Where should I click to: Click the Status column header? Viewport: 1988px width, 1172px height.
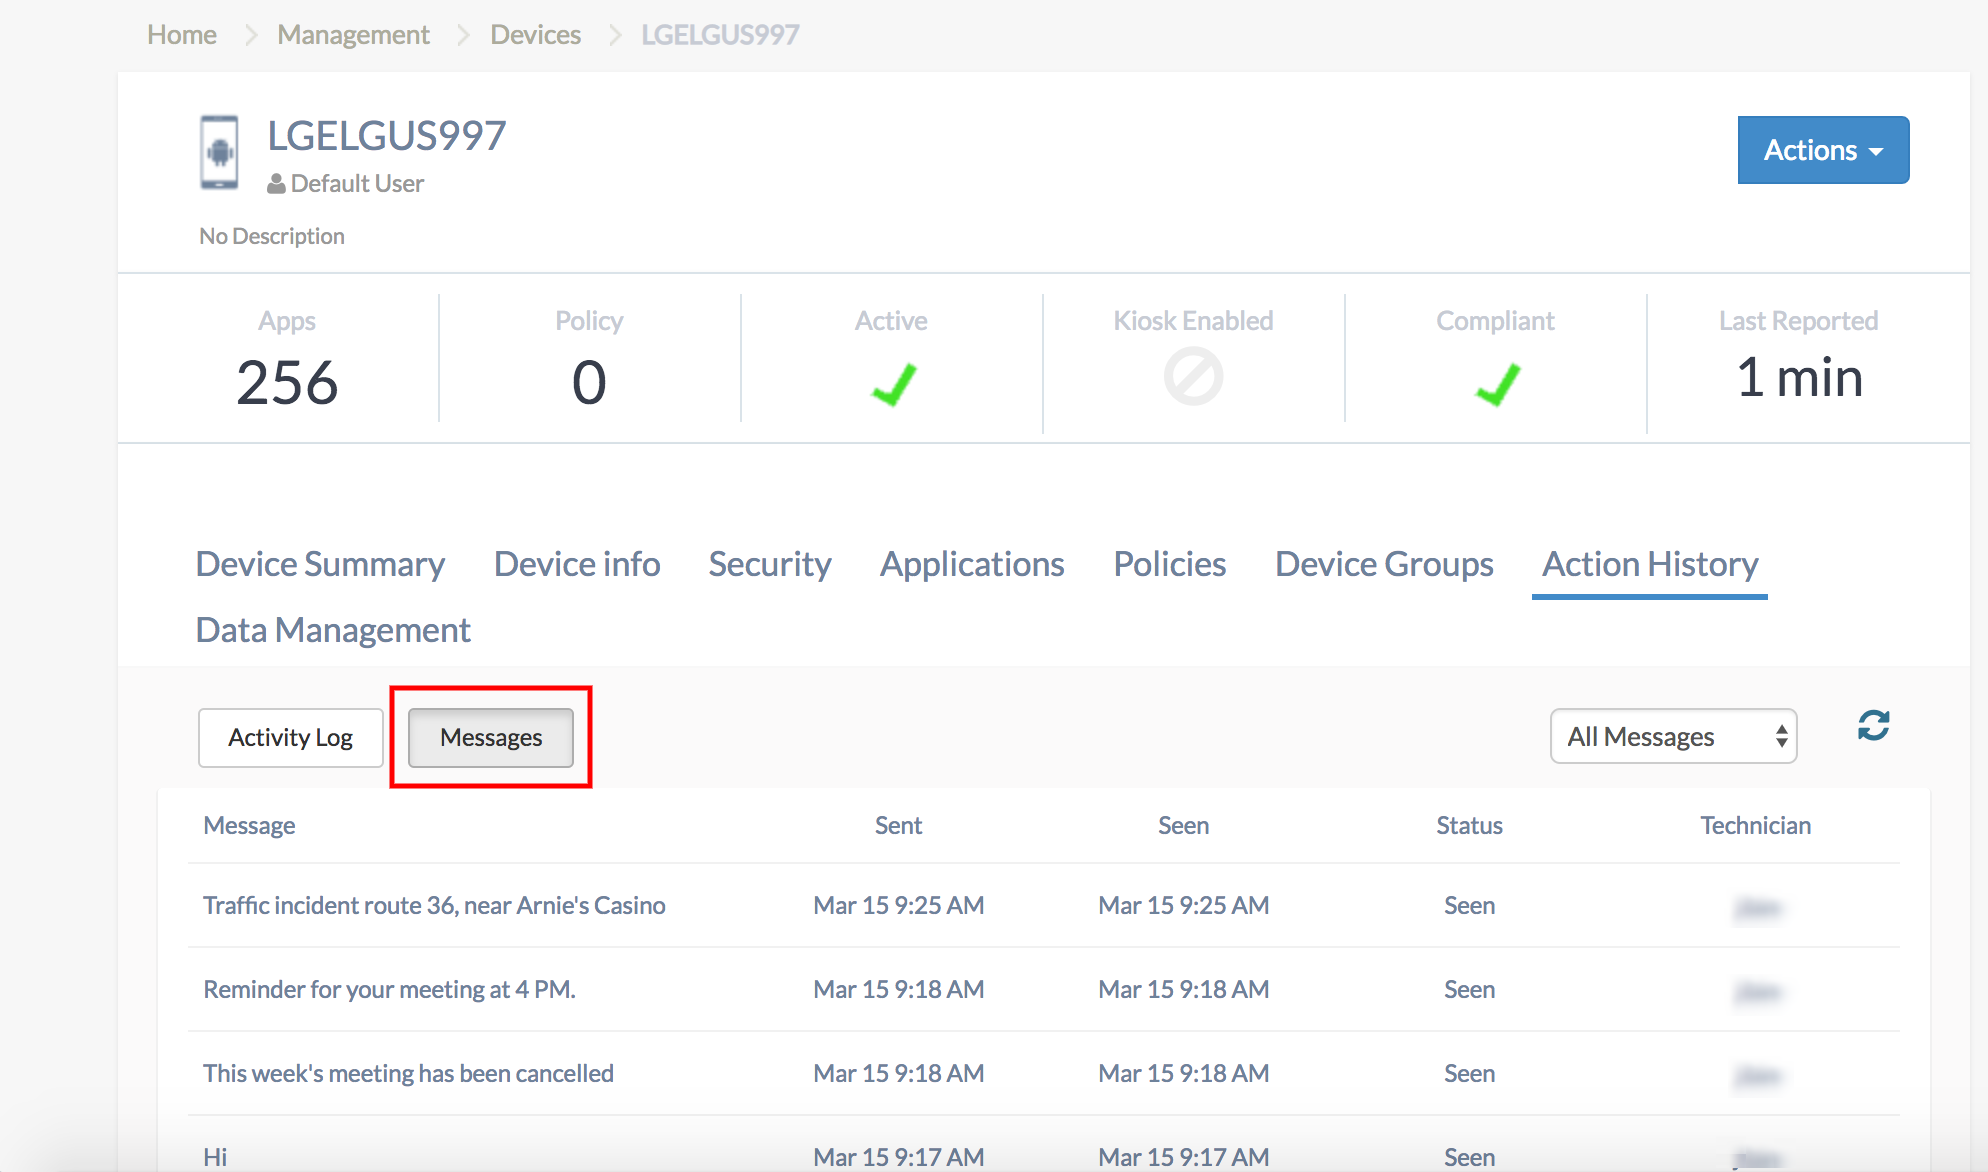(1469, 825)
